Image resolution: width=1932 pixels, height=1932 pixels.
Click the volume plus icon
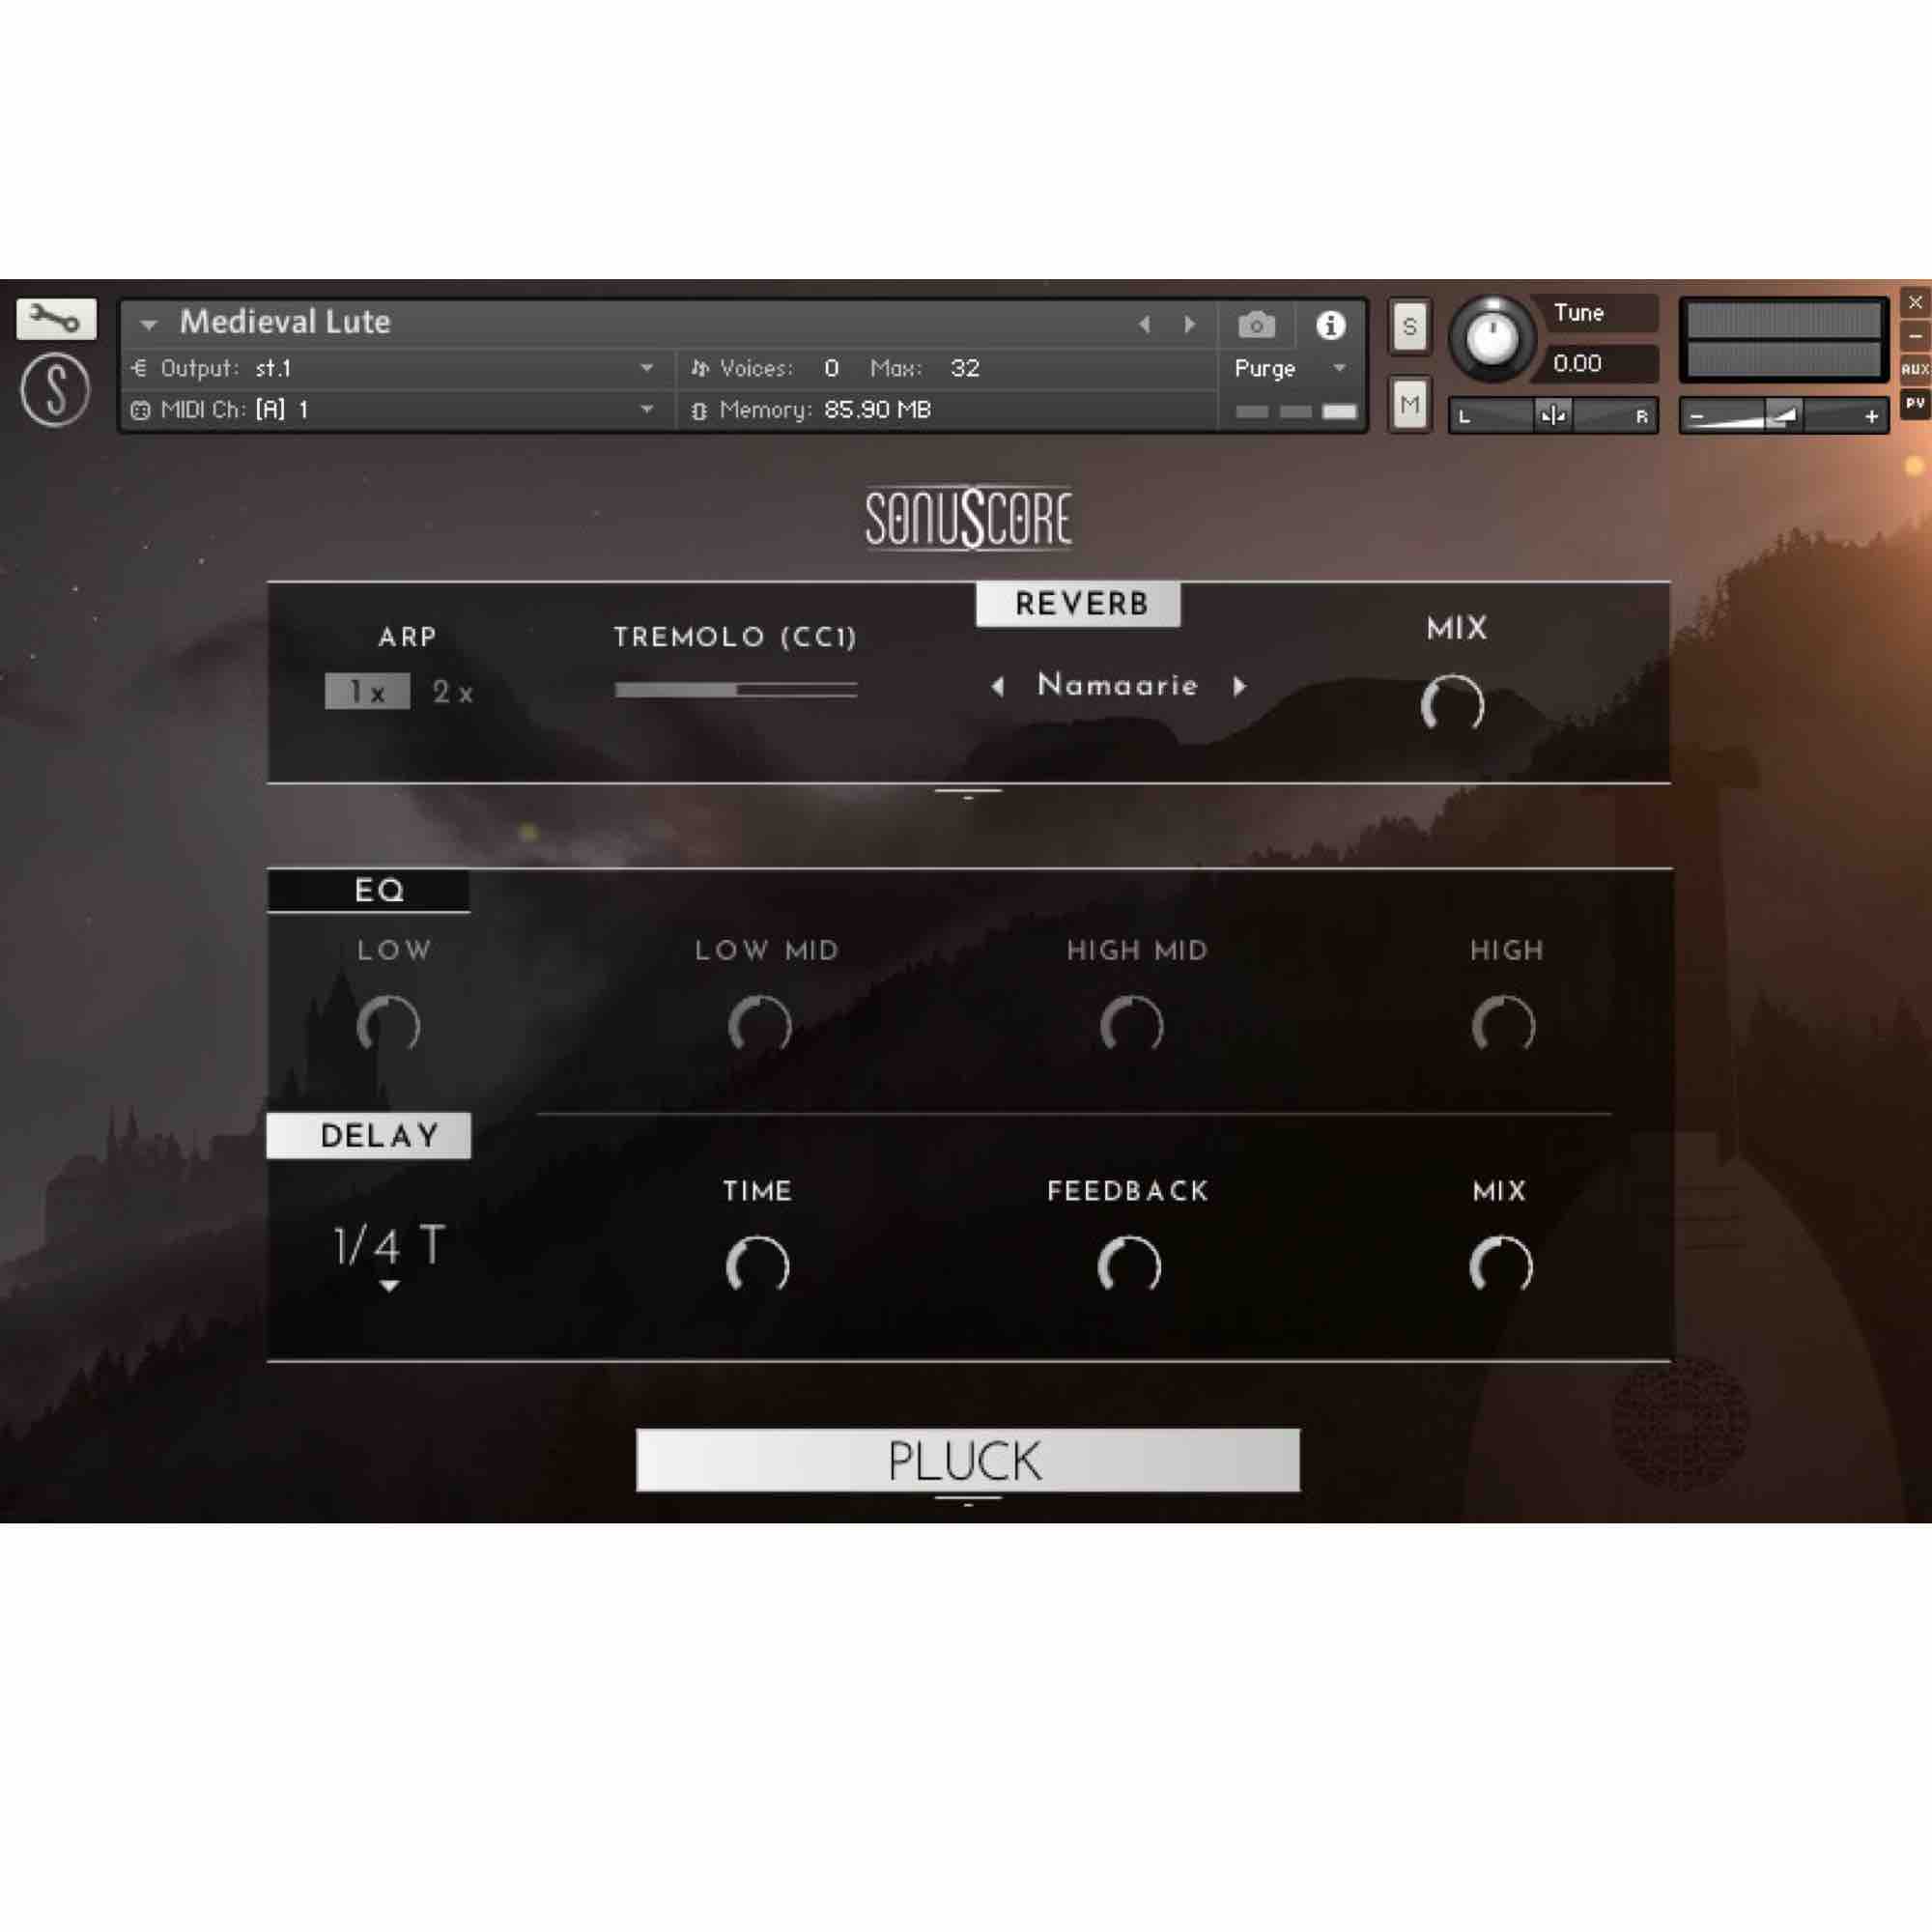tap(1871, 417)
